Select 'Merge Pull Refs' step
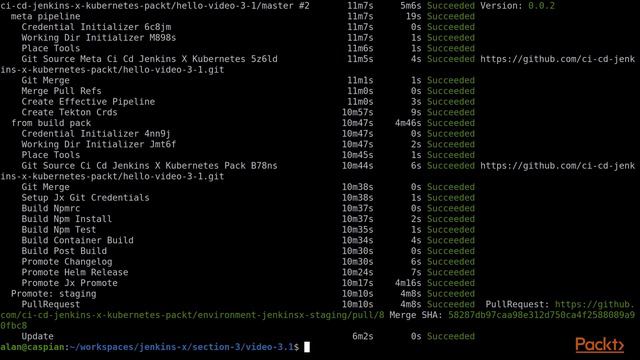Screen dimensions: 640x360 [61, 91]
